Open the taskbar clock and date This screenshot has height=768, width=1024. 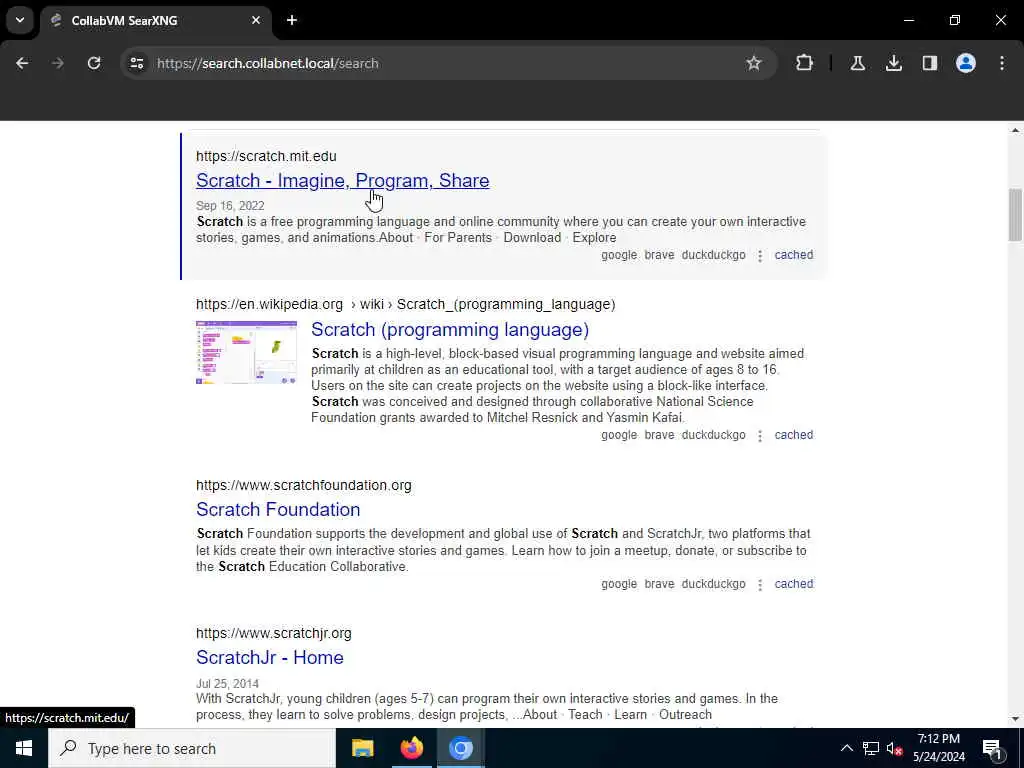pos(938,748)
